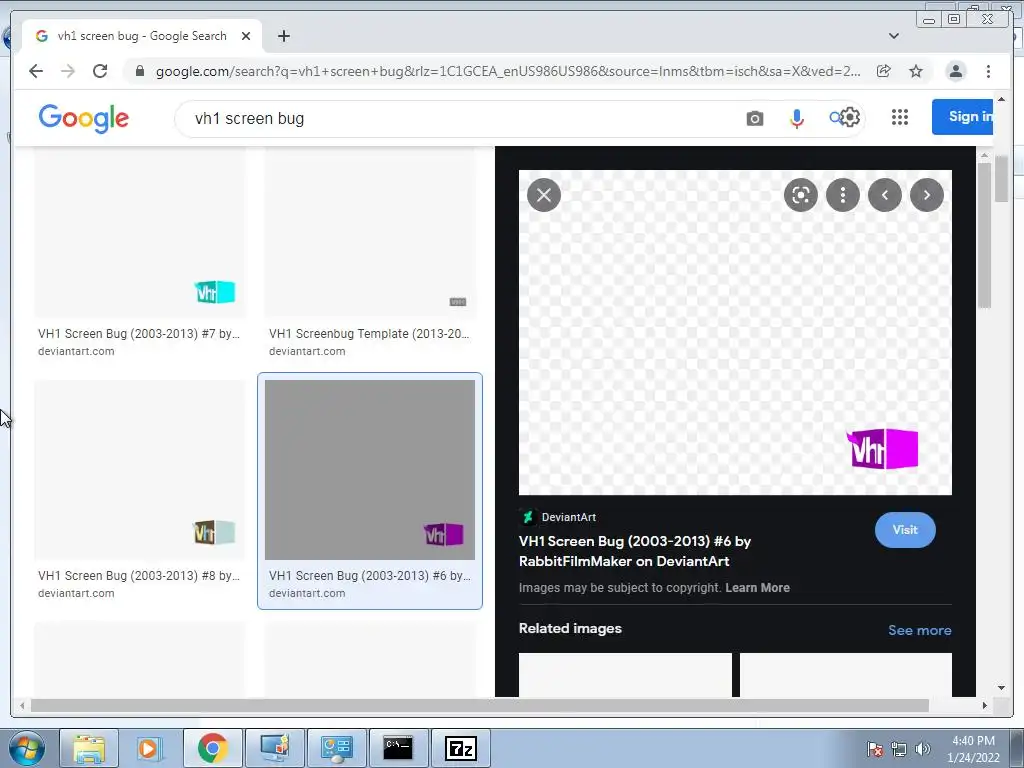
Task: Open the DeviantArt source label
Action: 558,517
